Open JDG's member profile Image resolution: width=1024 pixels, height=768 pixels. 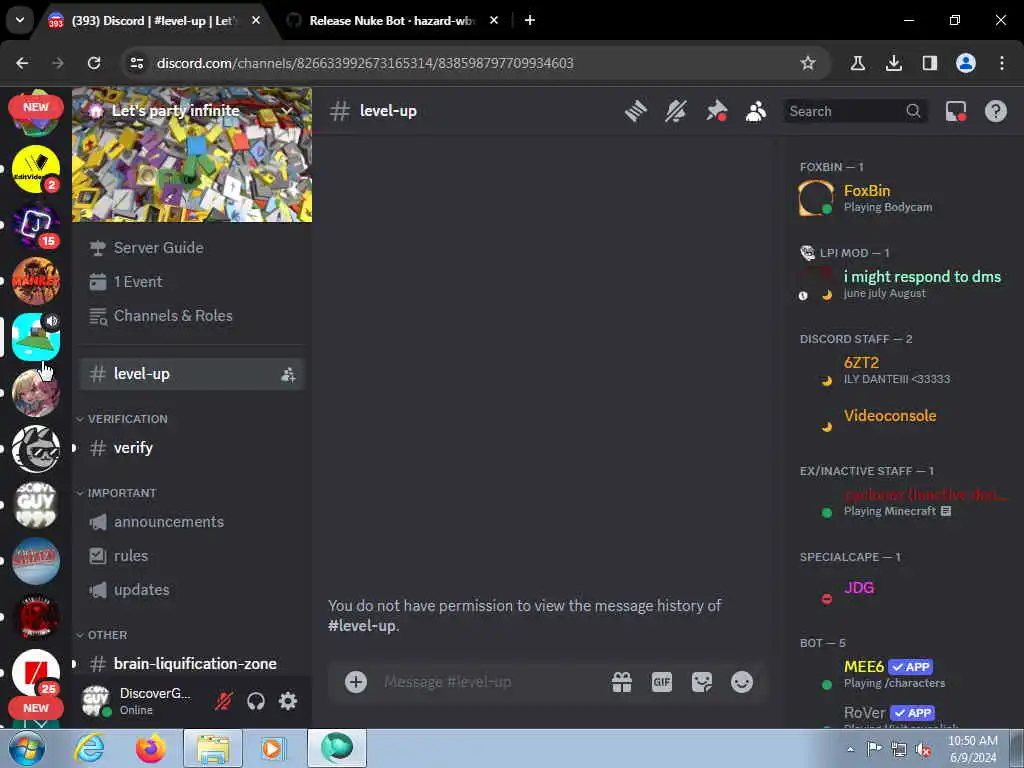pyautogui.click(x=901, y=588)
